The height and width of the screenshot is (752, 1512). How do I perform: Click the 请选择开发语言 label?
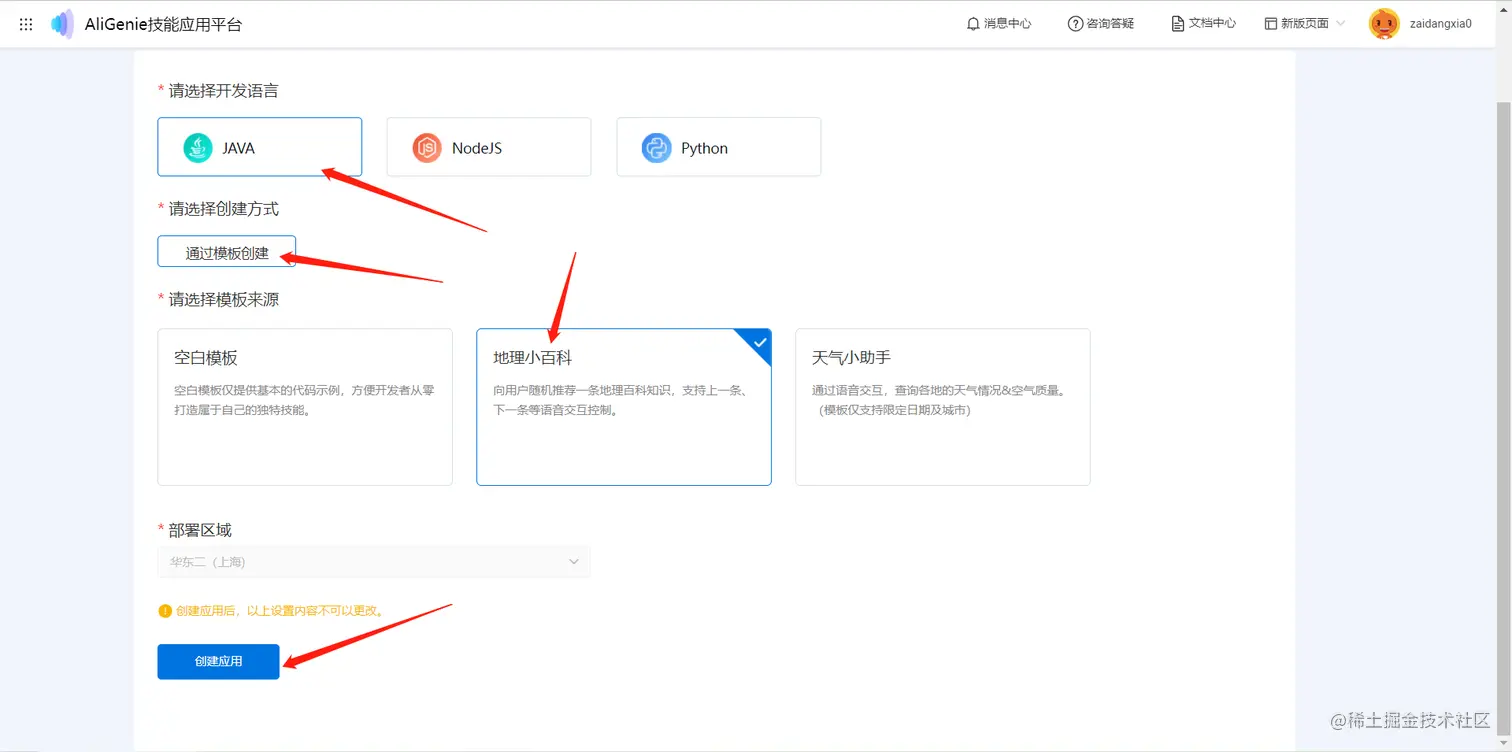pyautogui.click(x=224, y=91)
